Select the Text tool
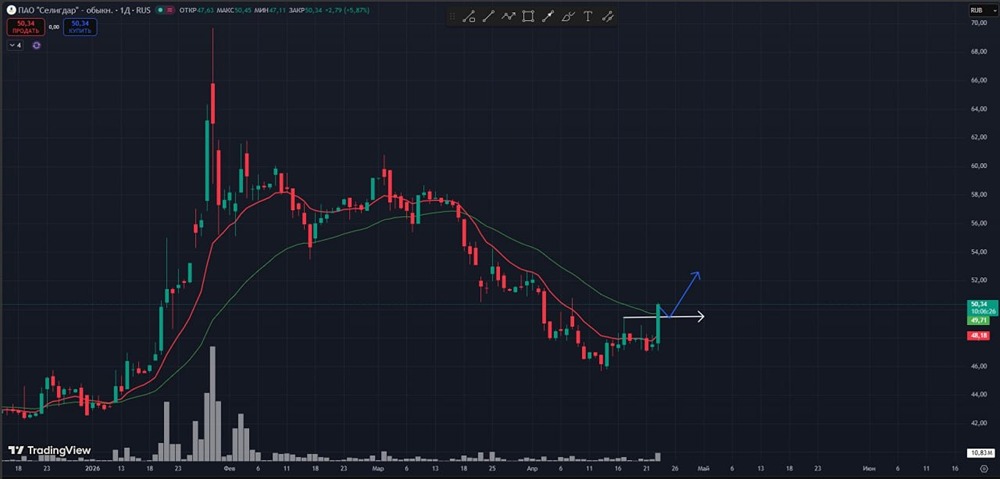The width and height of the screenshot is (1000, 479). click(587, 17)
